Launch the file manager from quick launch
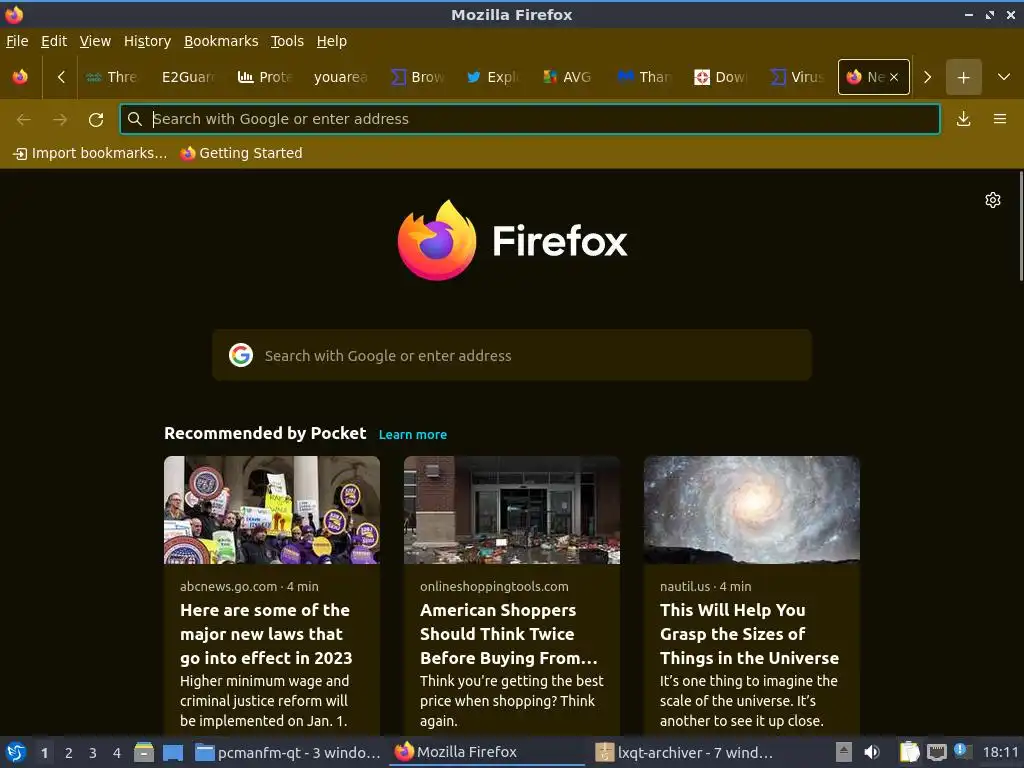The width and height of the screenshot is (1024, 768). [x=144, y=752]
